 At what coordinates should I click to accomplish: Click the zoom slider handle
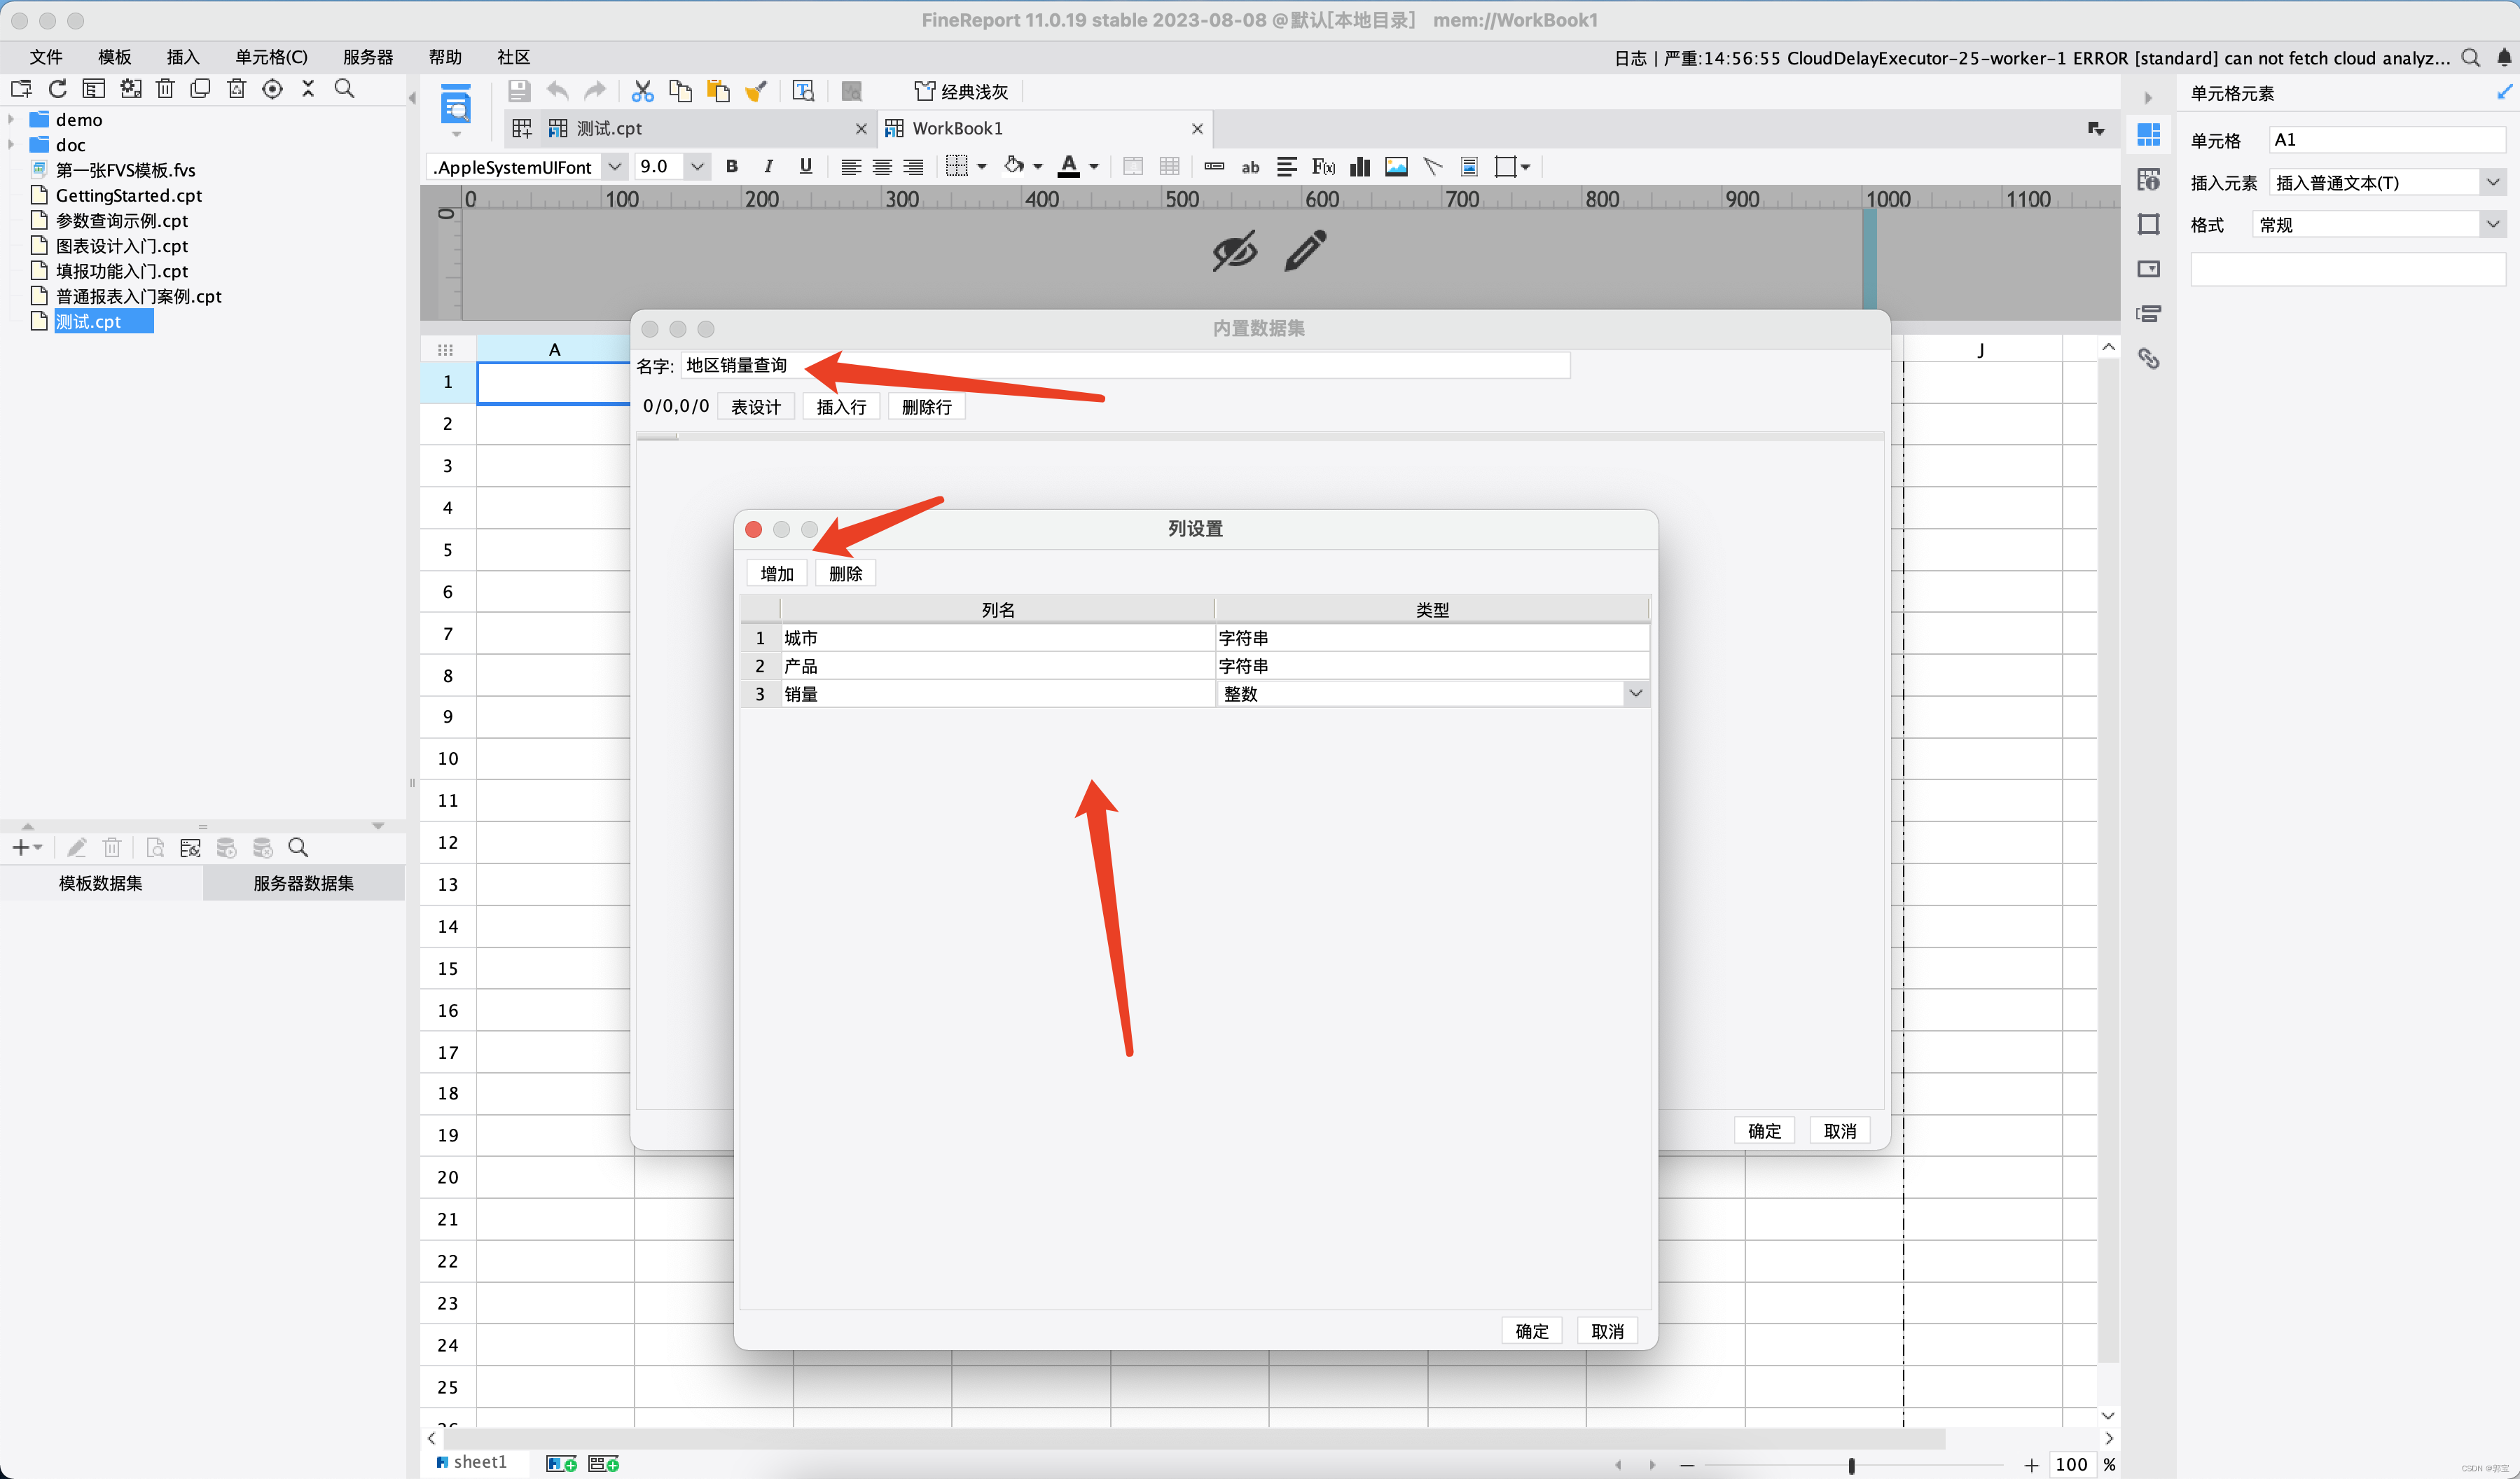(x=1851, y=1465)
